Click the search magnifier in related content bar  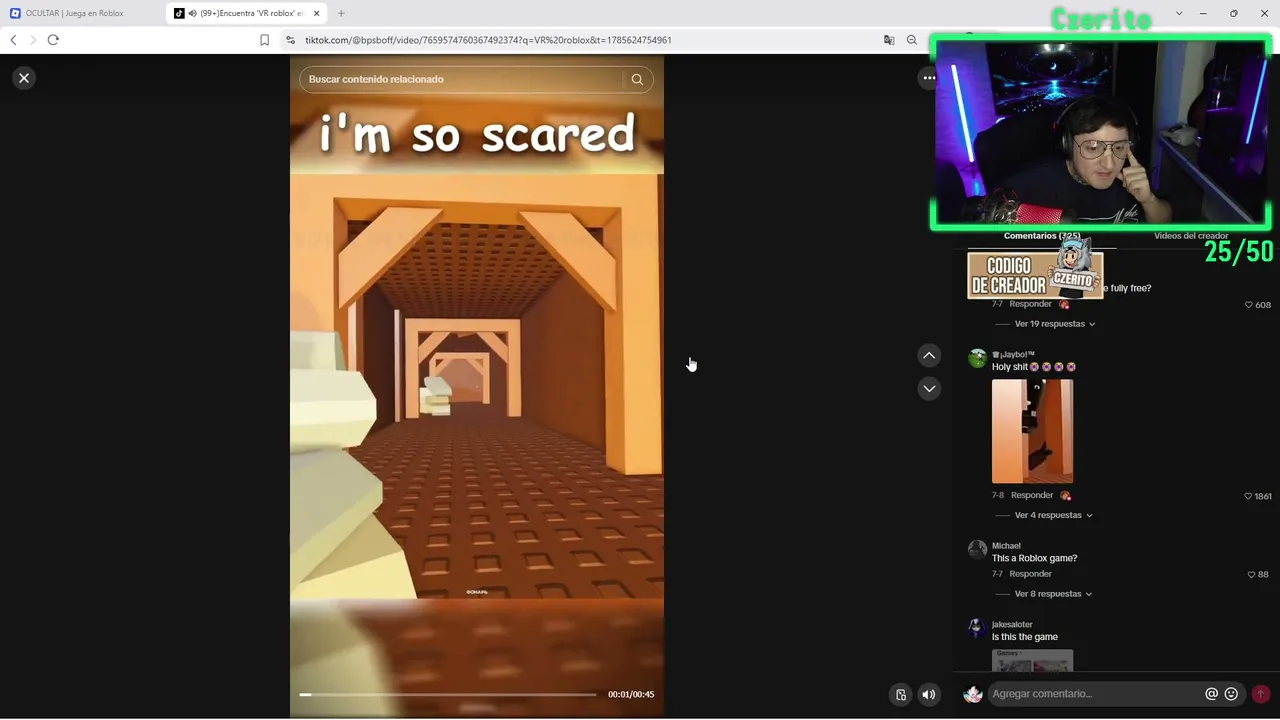click(x=637, y=79)
